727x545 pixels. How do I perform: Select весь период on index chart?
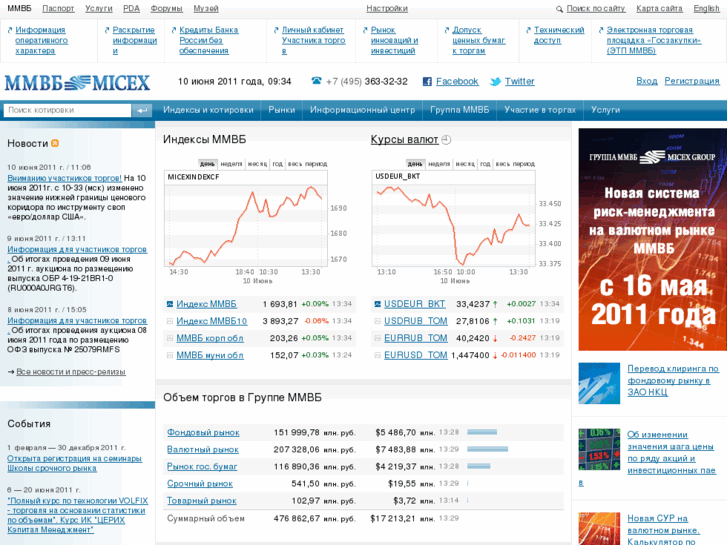click(x=307, y=164)
